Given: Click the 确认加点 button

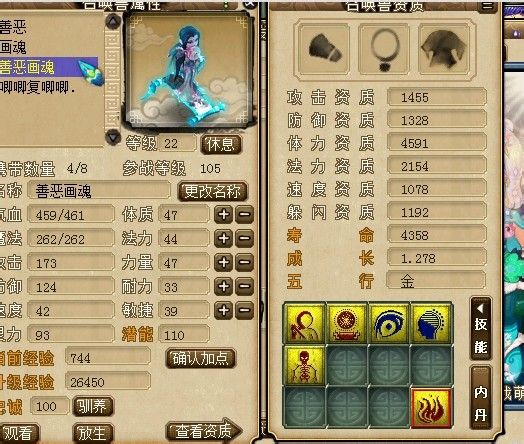Looking at the screenshot, I should click(201, 358).
